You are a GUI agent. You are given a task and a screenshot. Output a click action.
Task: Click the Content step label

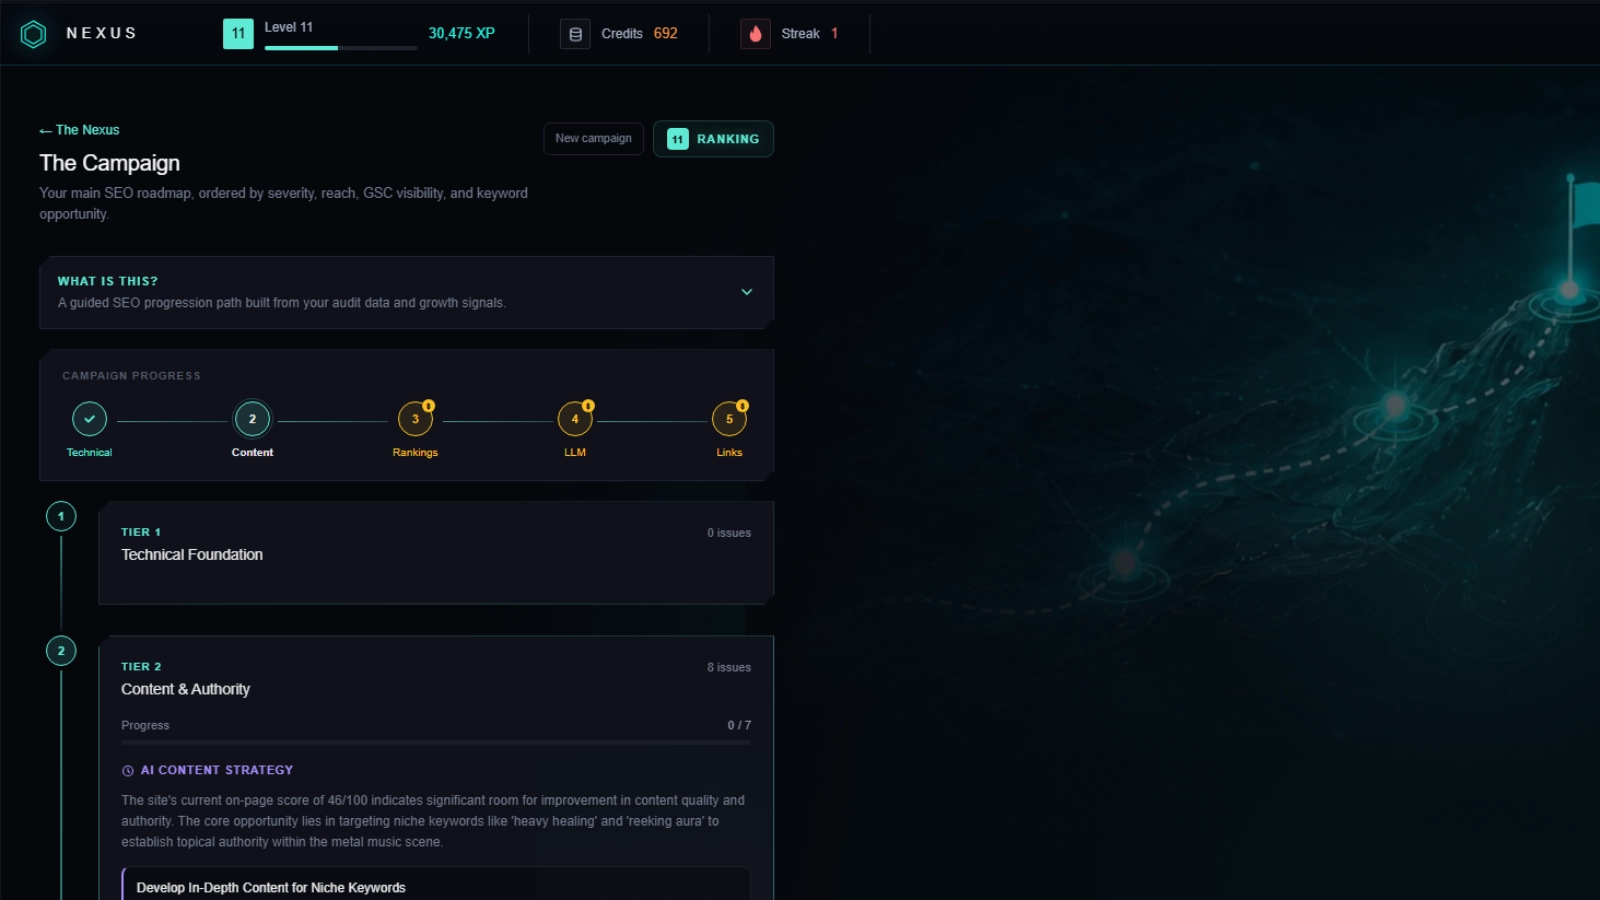252,453
